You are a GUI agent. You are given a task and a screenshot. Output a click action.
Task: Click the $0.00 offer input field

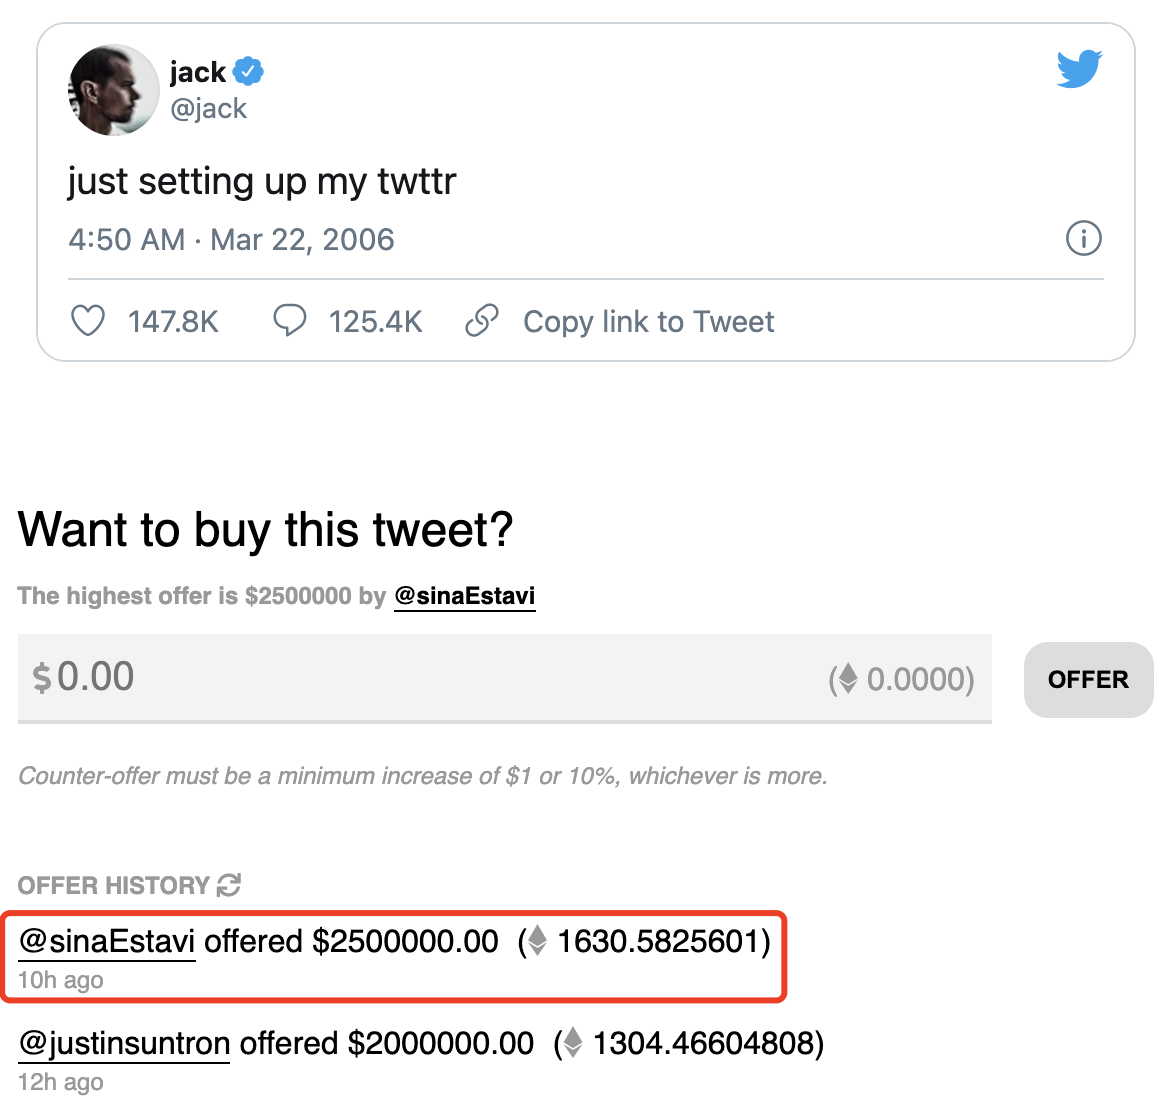click(x=400, y=678)
